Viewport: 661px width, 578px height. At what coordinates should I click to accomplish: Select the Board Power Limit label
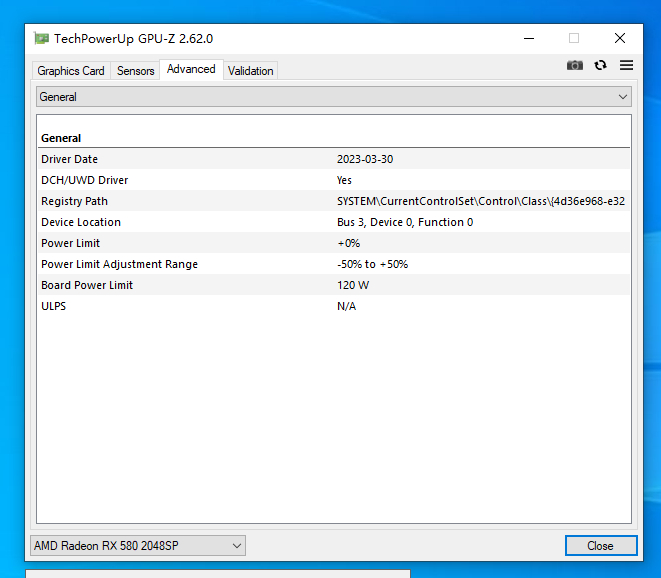(87, 285)
